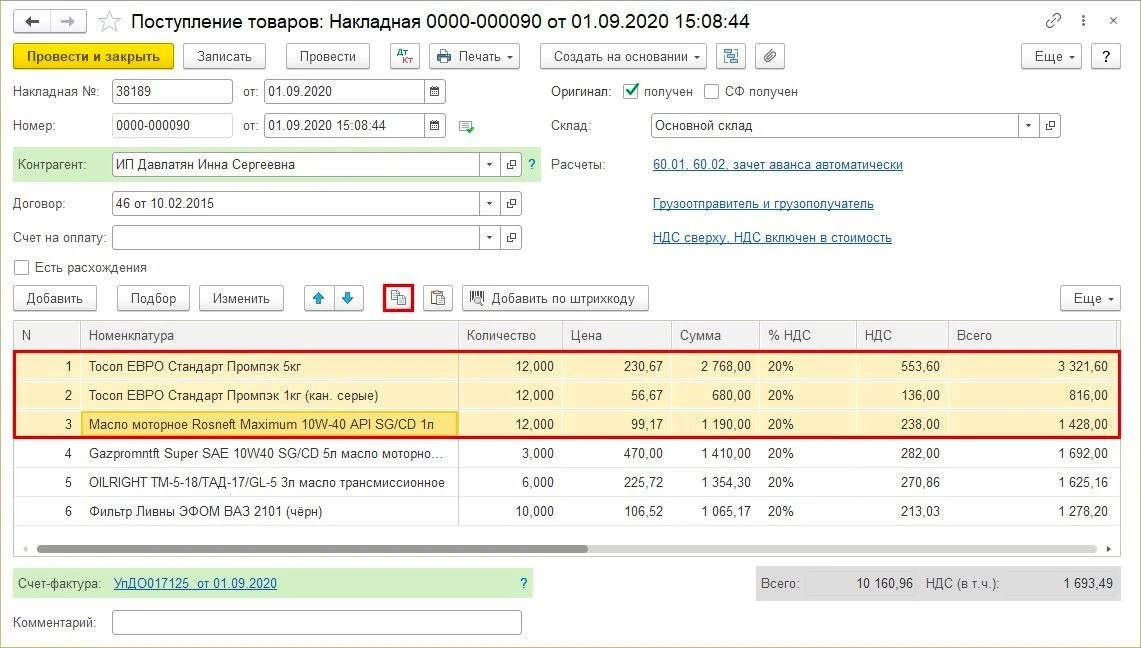
Task: Open the Печать menu
Action: (x=474, y=56)
